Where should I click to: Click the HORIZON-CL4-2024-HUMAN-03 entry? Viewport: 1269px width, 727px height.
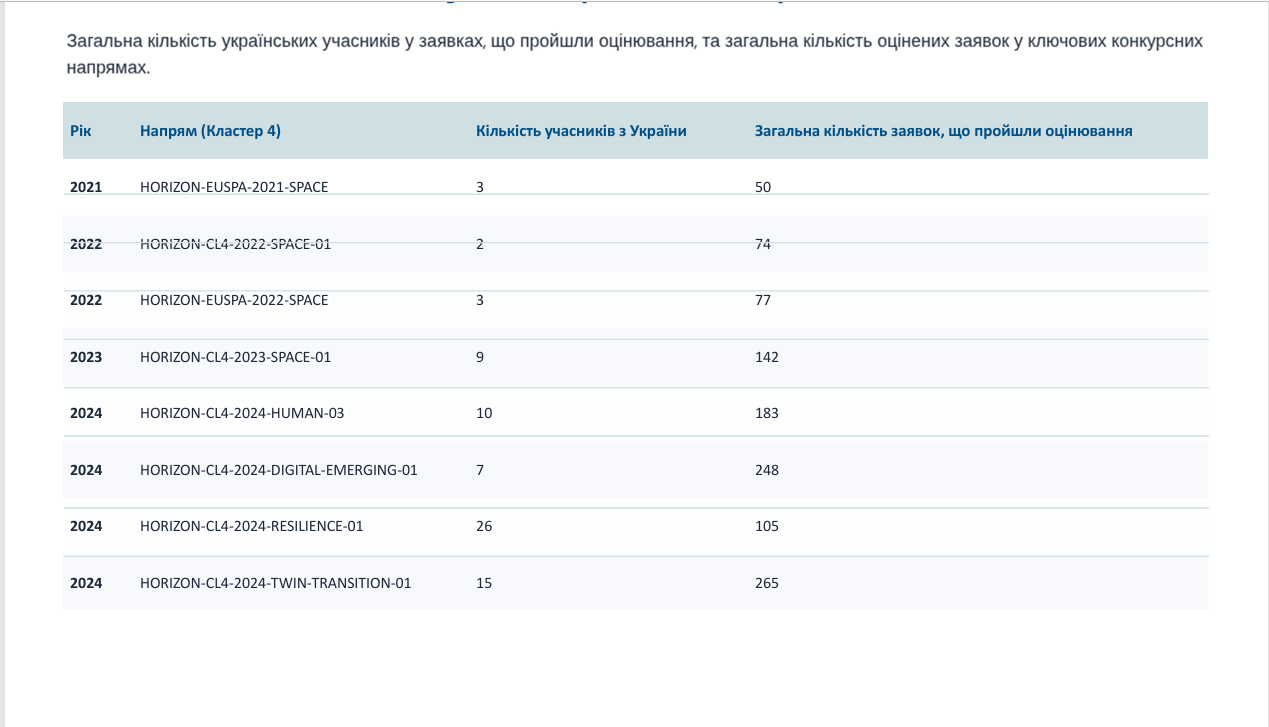(242, 413)
